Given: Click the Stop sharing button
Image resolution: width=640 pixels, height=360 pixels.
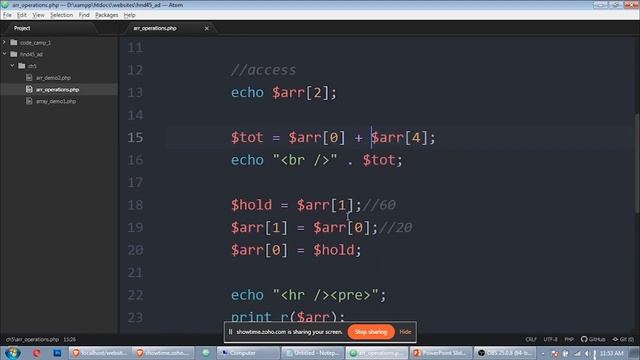Looking at the screenshot, I should pos(371,332).
